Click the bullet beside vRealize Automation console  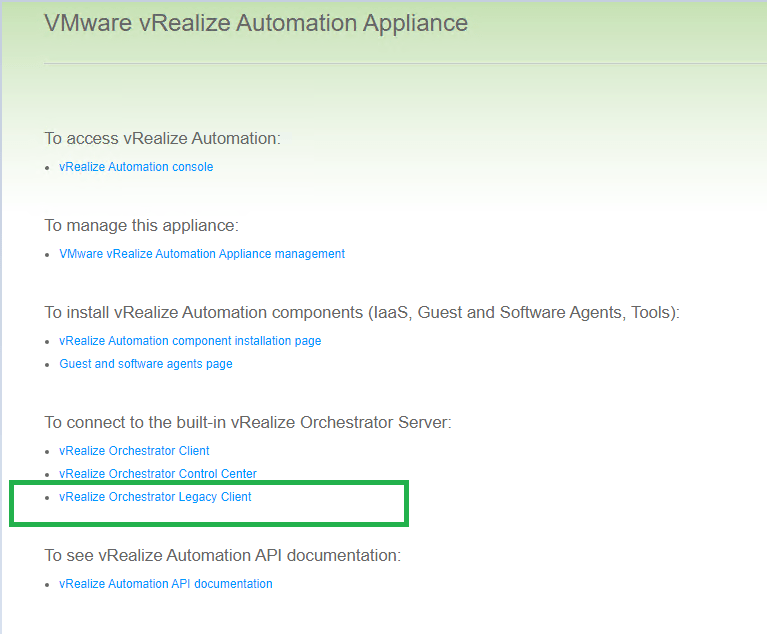(48, 168)
